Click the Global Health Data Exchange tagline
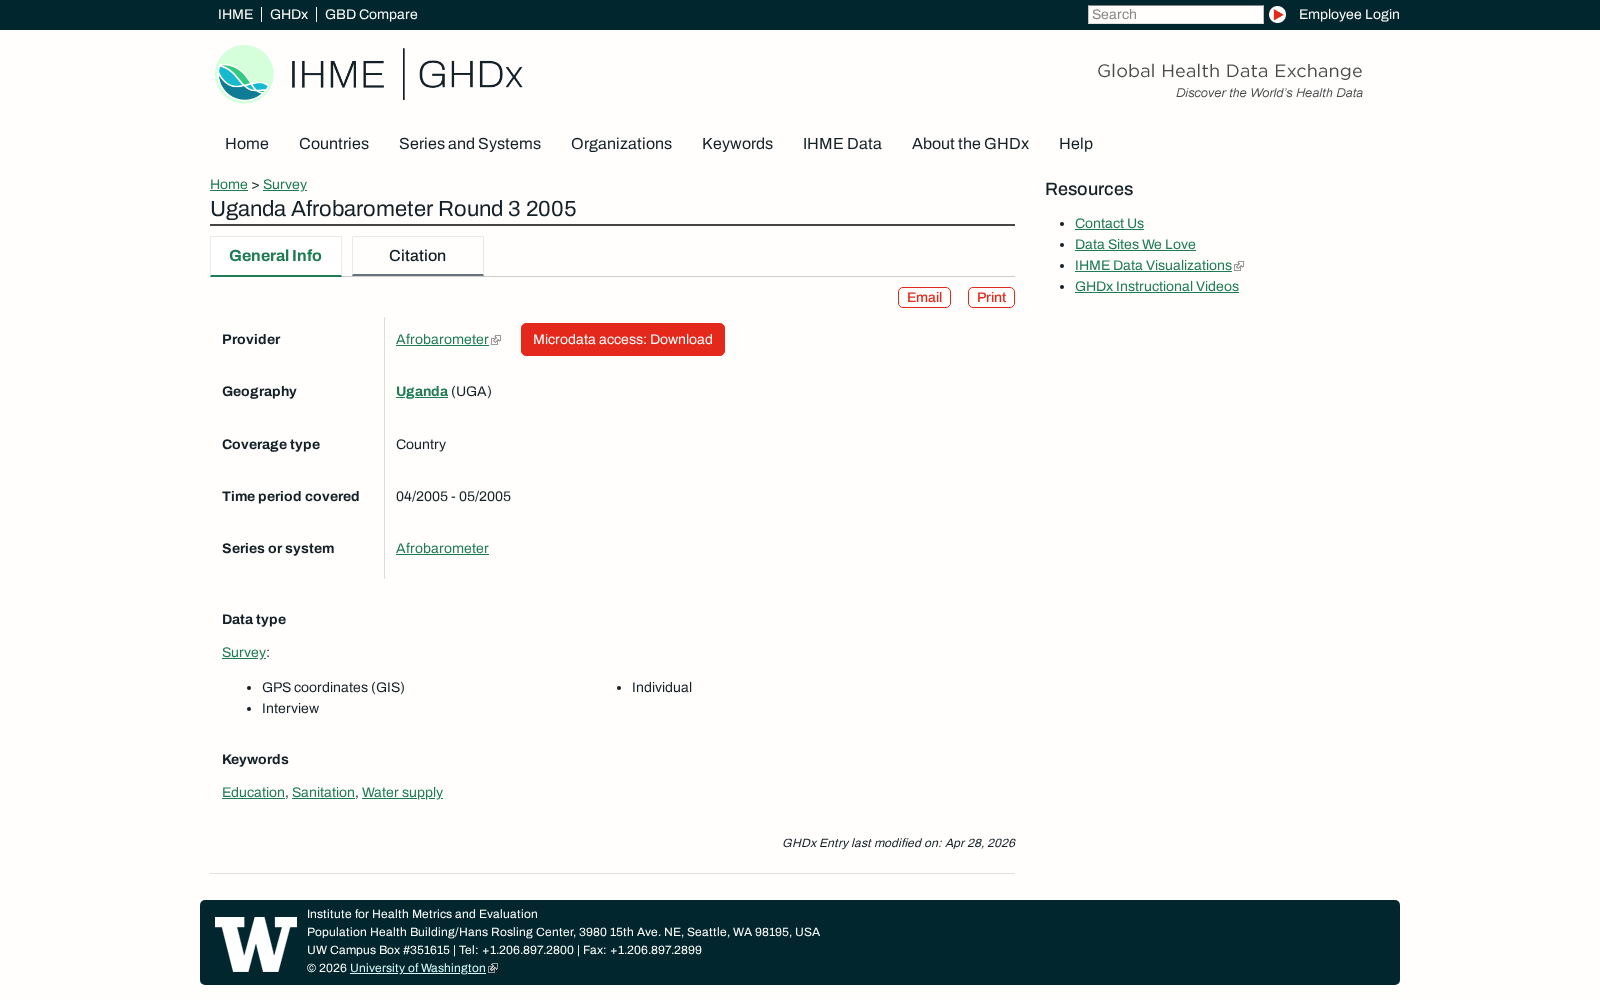Image resolution: width=1600 pixels, height=1000 pixels. click(1230, 71)
